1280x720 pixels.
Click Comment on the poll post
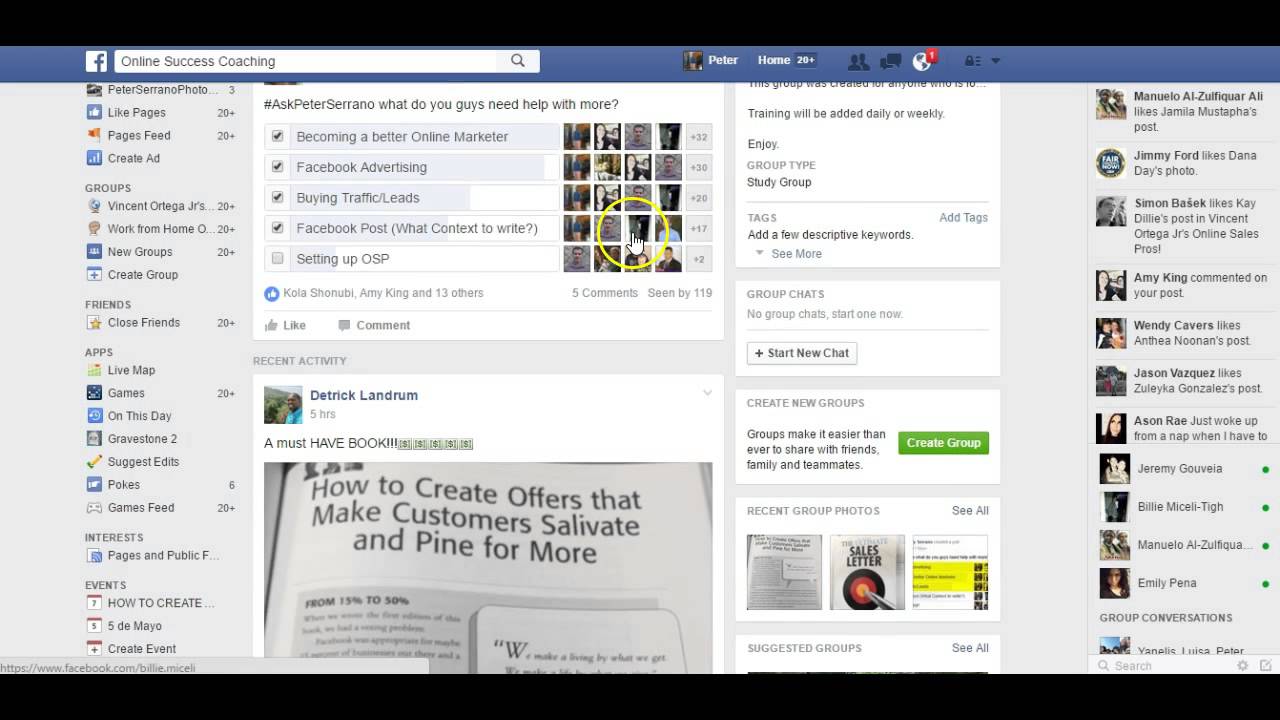[x=374, y=325]
